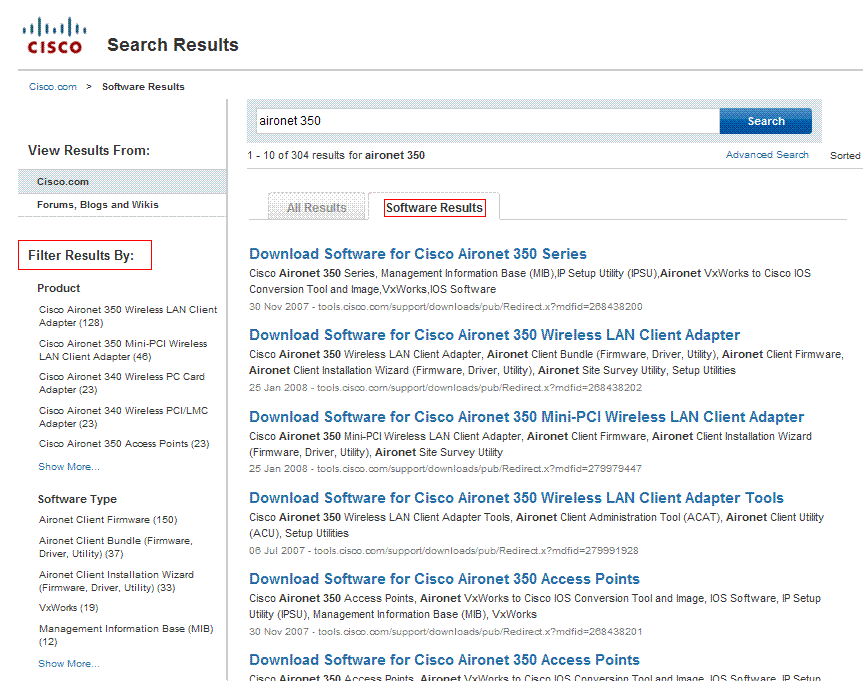The width and height of the screenshot is (863, 682).
Task: Click the Sorted label near Advanced Search
Action: click(845, 155)
